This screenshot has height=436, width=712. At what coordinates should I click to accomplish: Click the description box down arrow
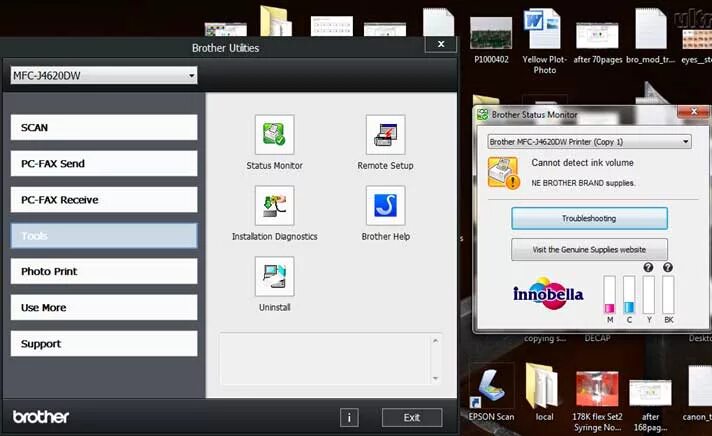(x=435, y=378)
